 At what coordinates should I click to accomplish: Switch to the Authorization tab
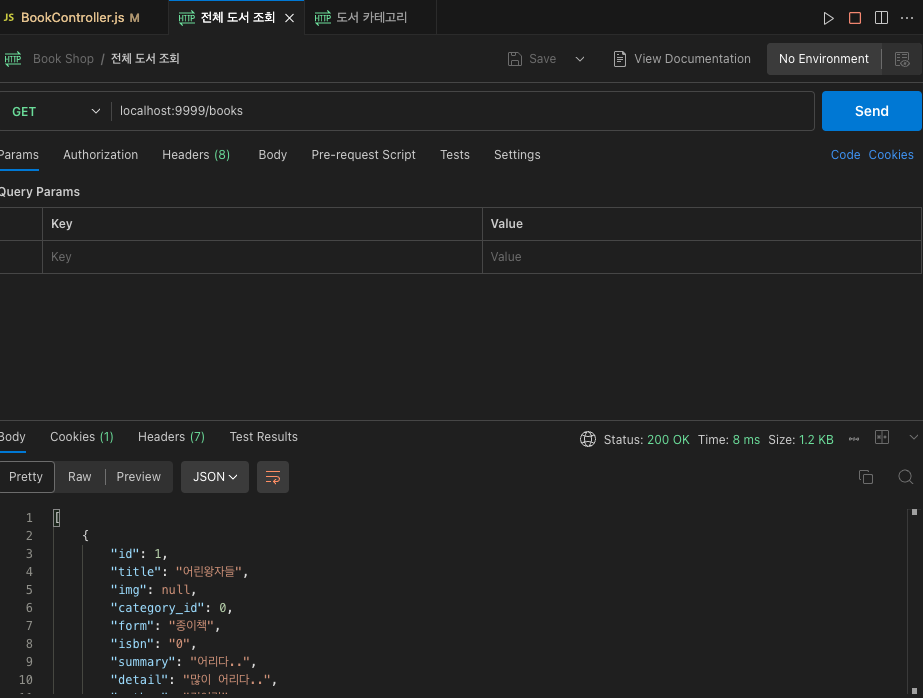click(100, 155)
